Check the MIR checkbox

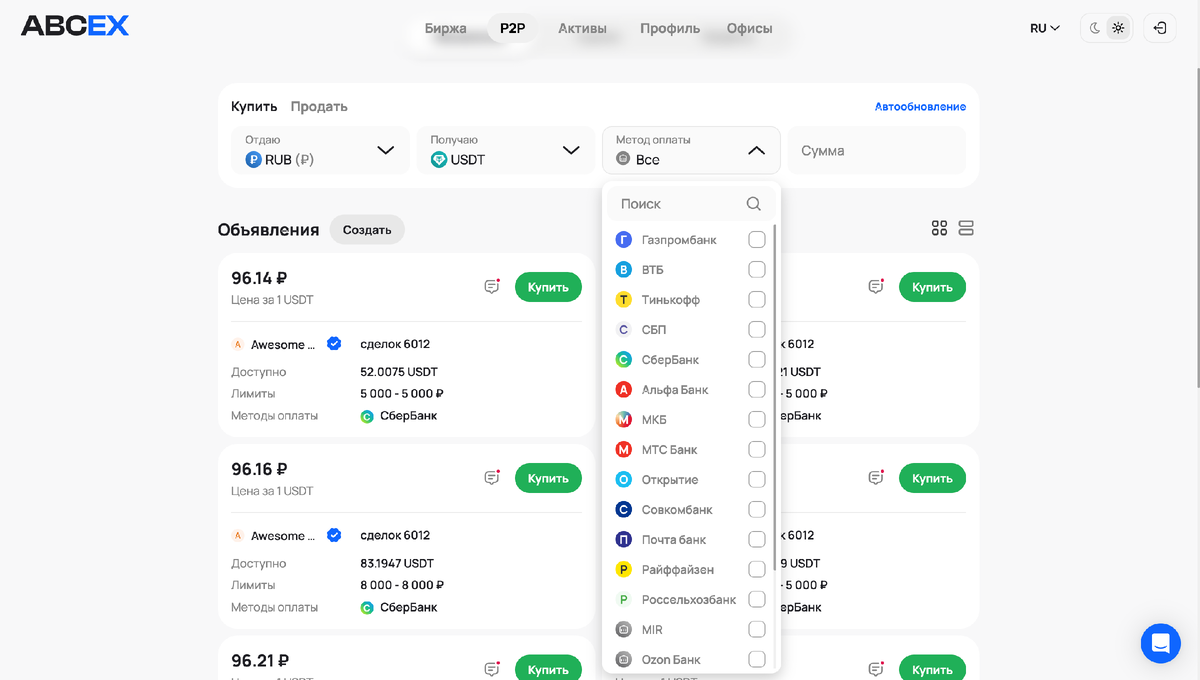(x=757, y=630)
